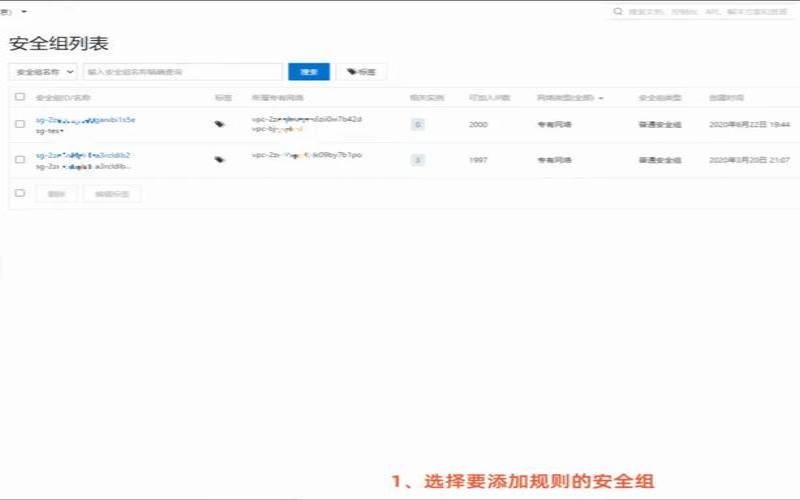Click the tag filter button beside search
This screenshot has height=500, width=800.
(361, 72)
